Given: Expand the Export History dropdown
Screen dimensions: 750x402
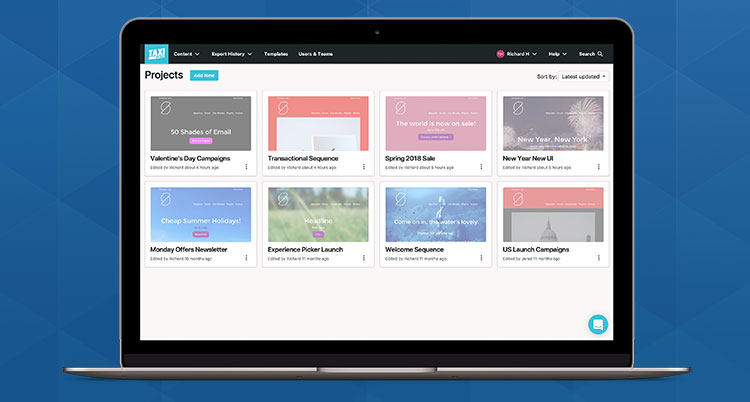Looking at the screenshot, I should [232, 54].
